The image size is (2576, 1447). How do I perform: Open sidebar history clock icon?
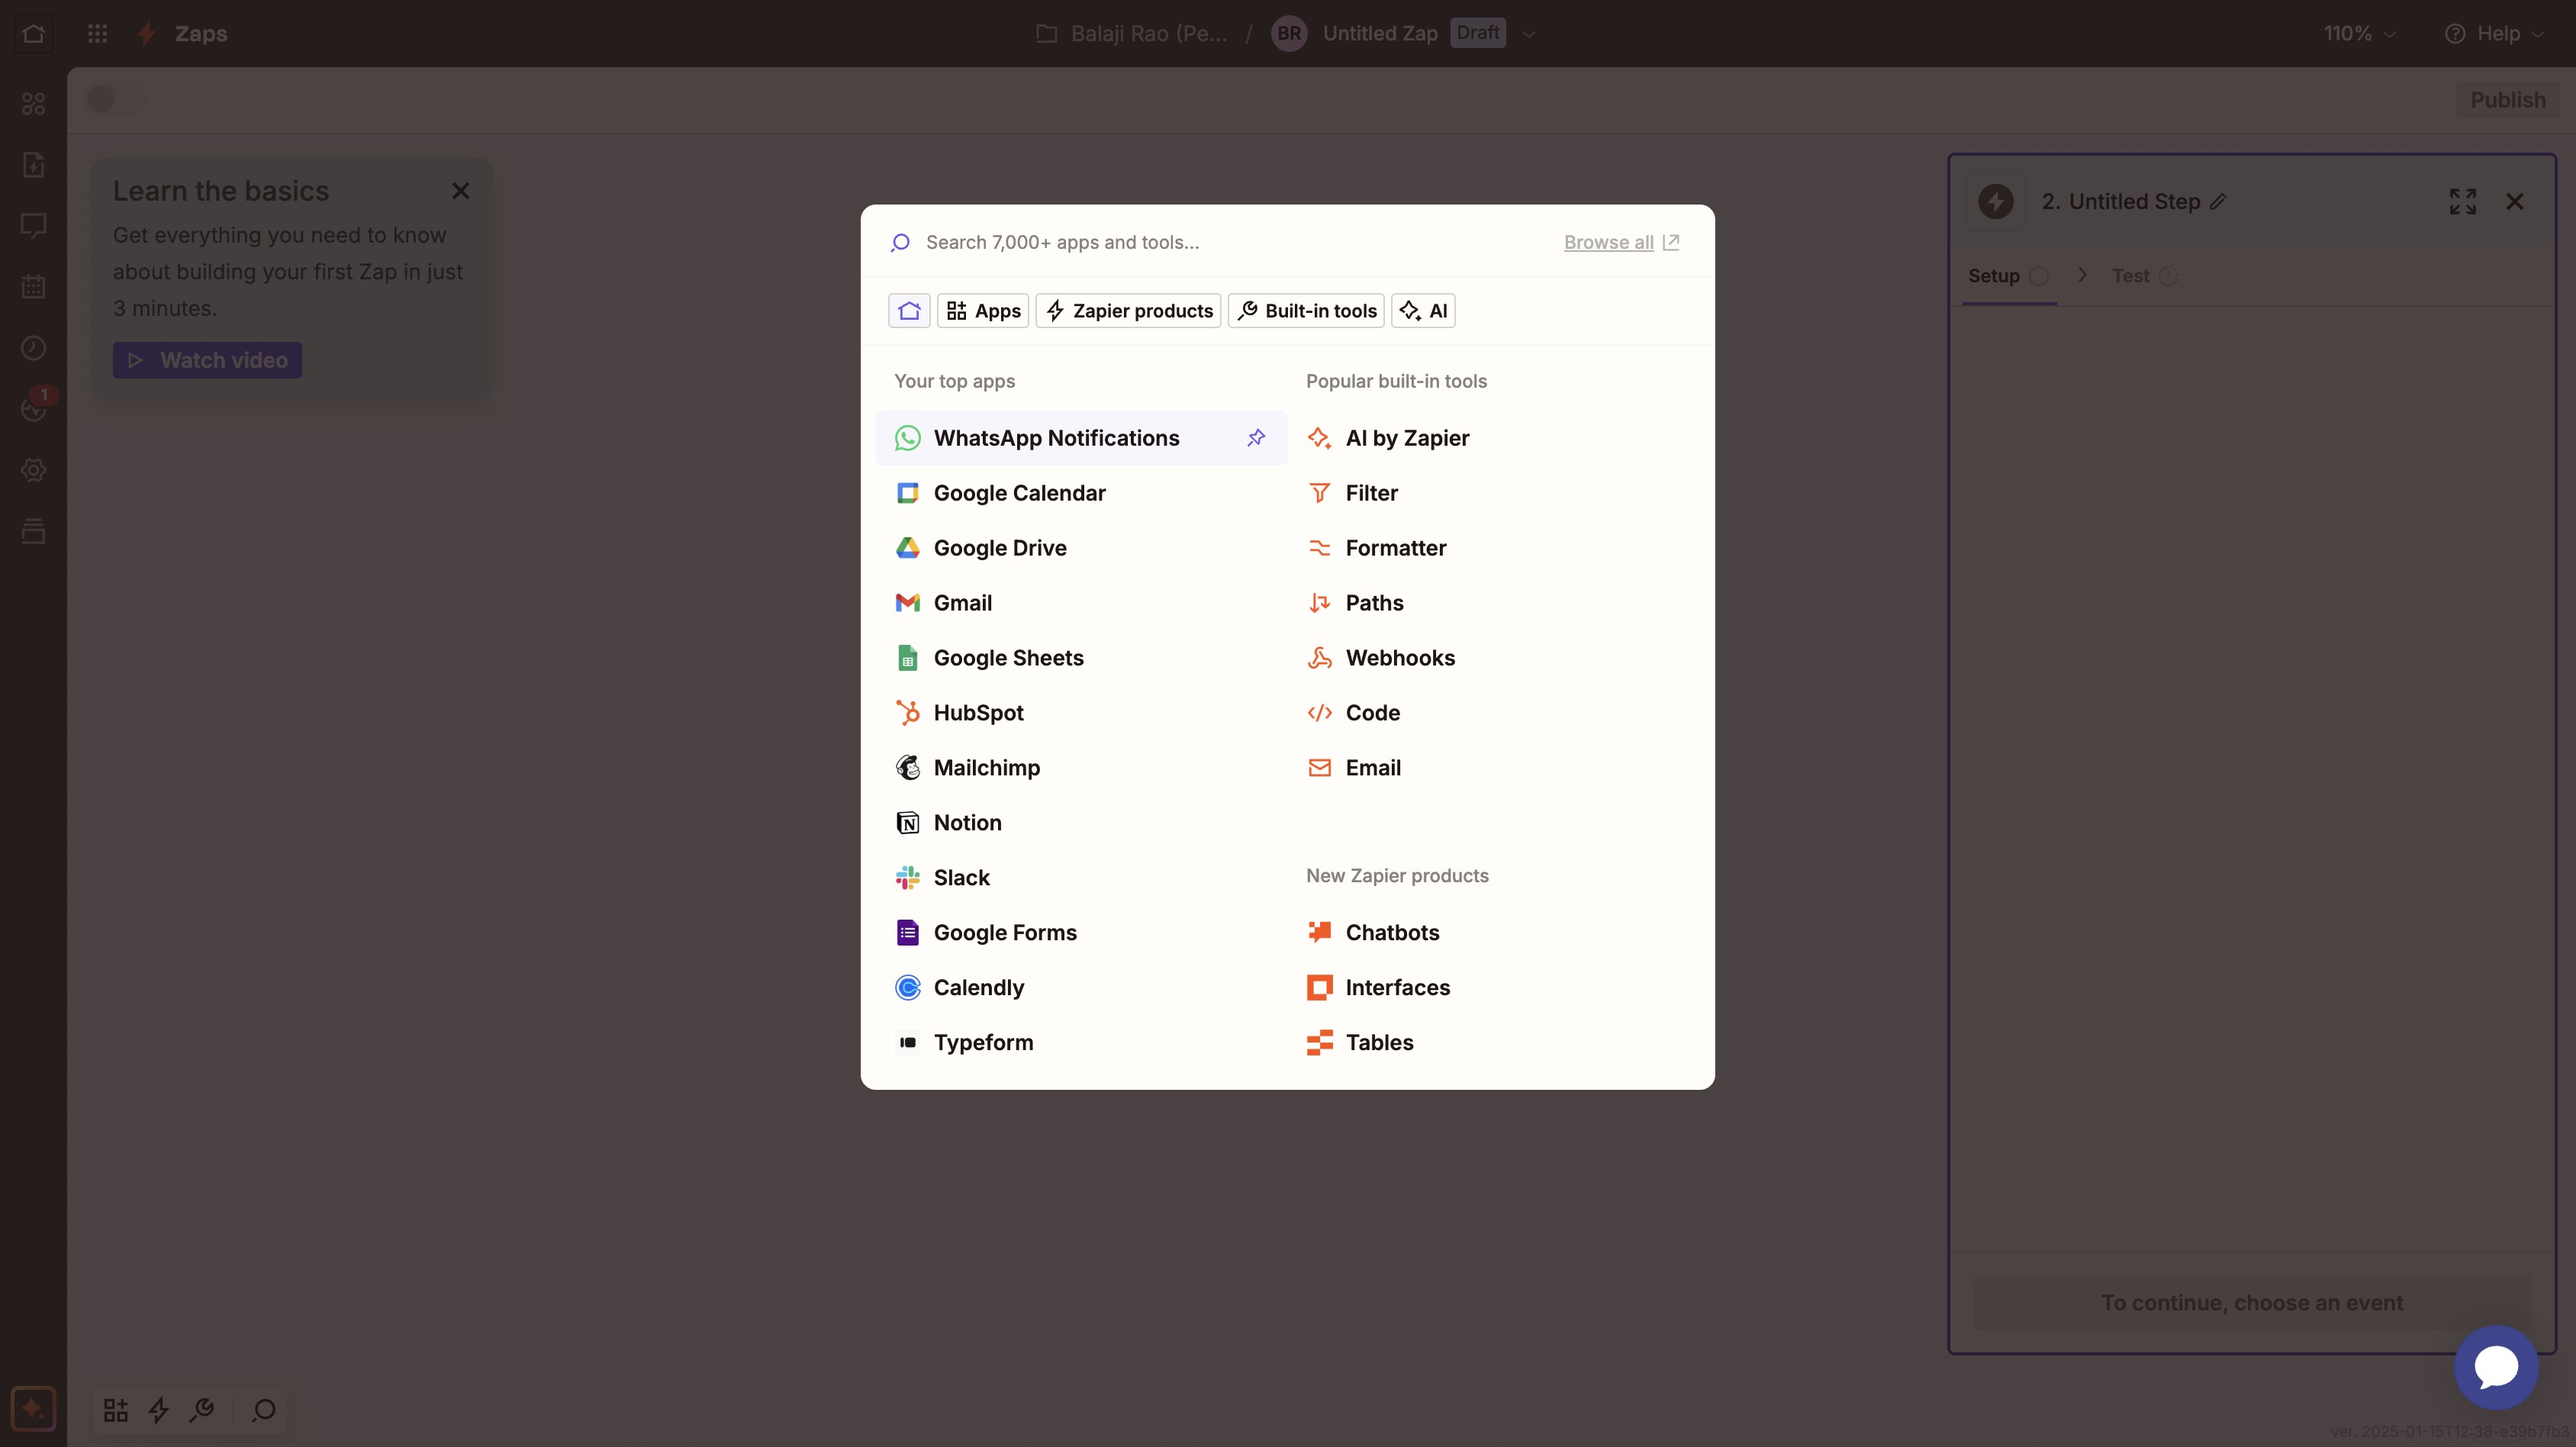33,348
